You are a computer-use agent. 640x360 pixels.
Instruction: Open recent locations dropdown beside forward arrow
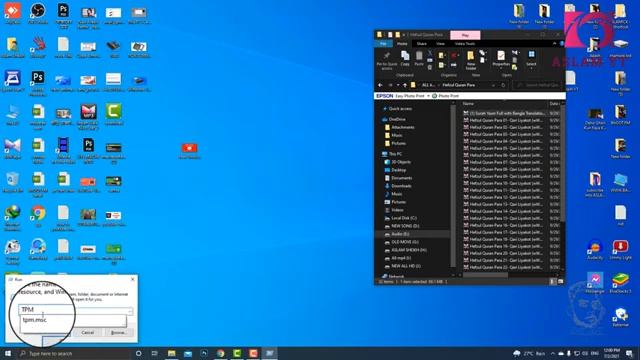(x=398, y=85)
